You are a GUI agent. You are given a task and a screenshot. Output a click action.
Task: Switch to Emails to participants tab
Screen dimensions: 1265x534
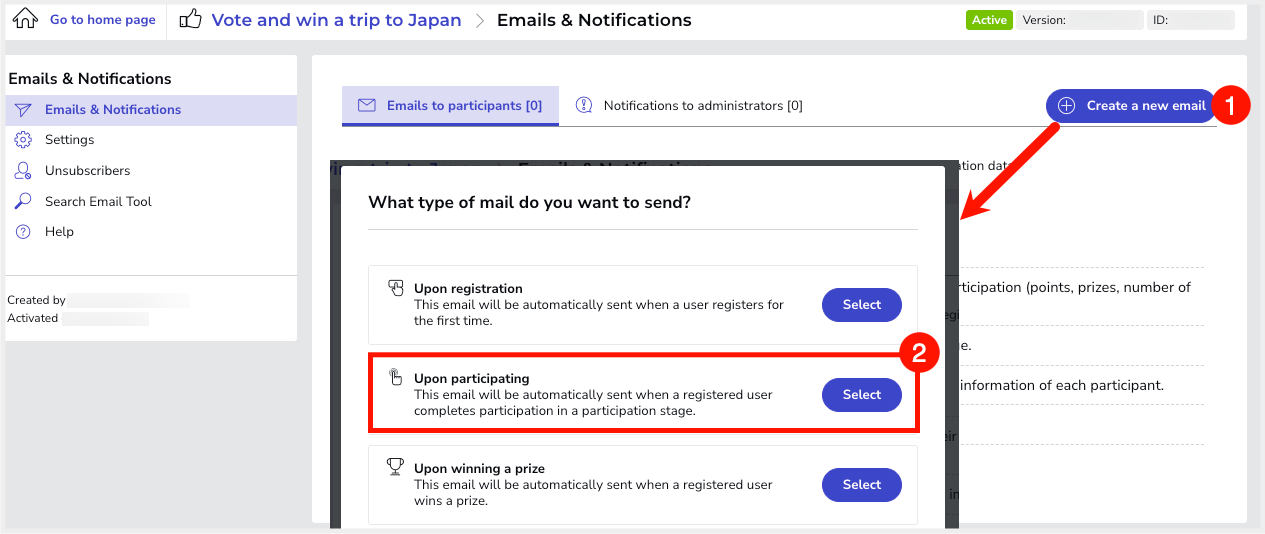pos(450,106)
